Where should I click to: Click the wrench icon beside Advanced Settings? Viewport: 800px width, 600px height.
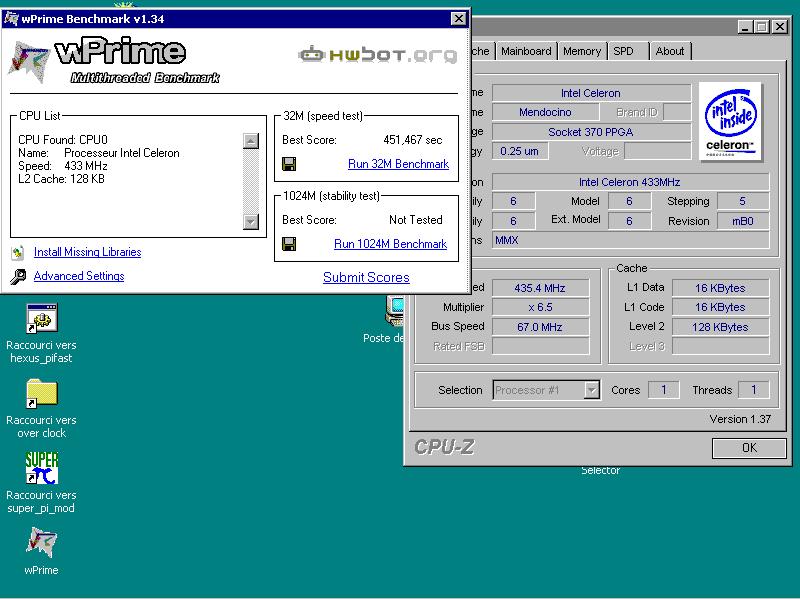[x=18, y=277]
